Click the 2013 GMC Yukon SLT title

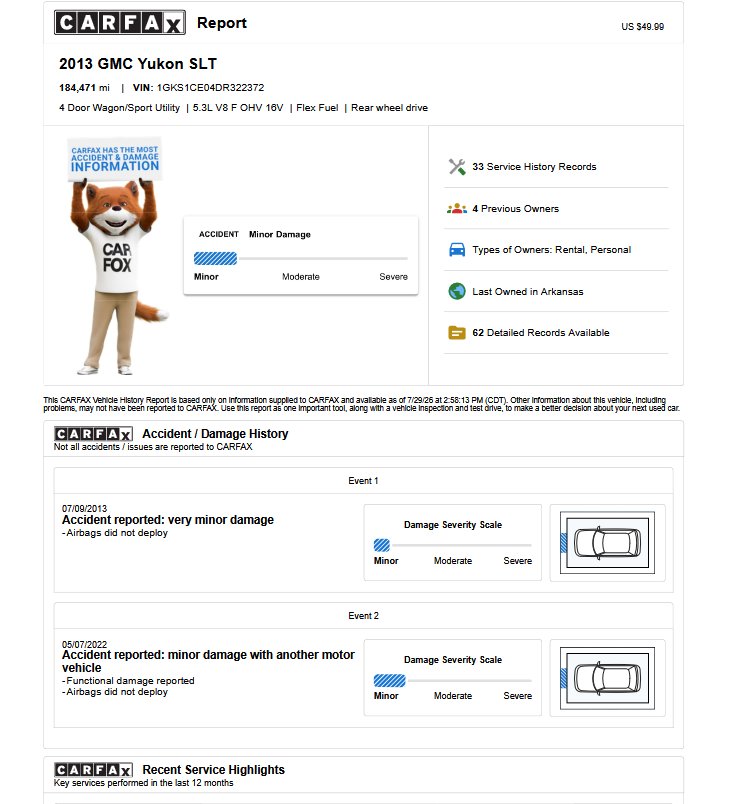[x=138, y=64]
